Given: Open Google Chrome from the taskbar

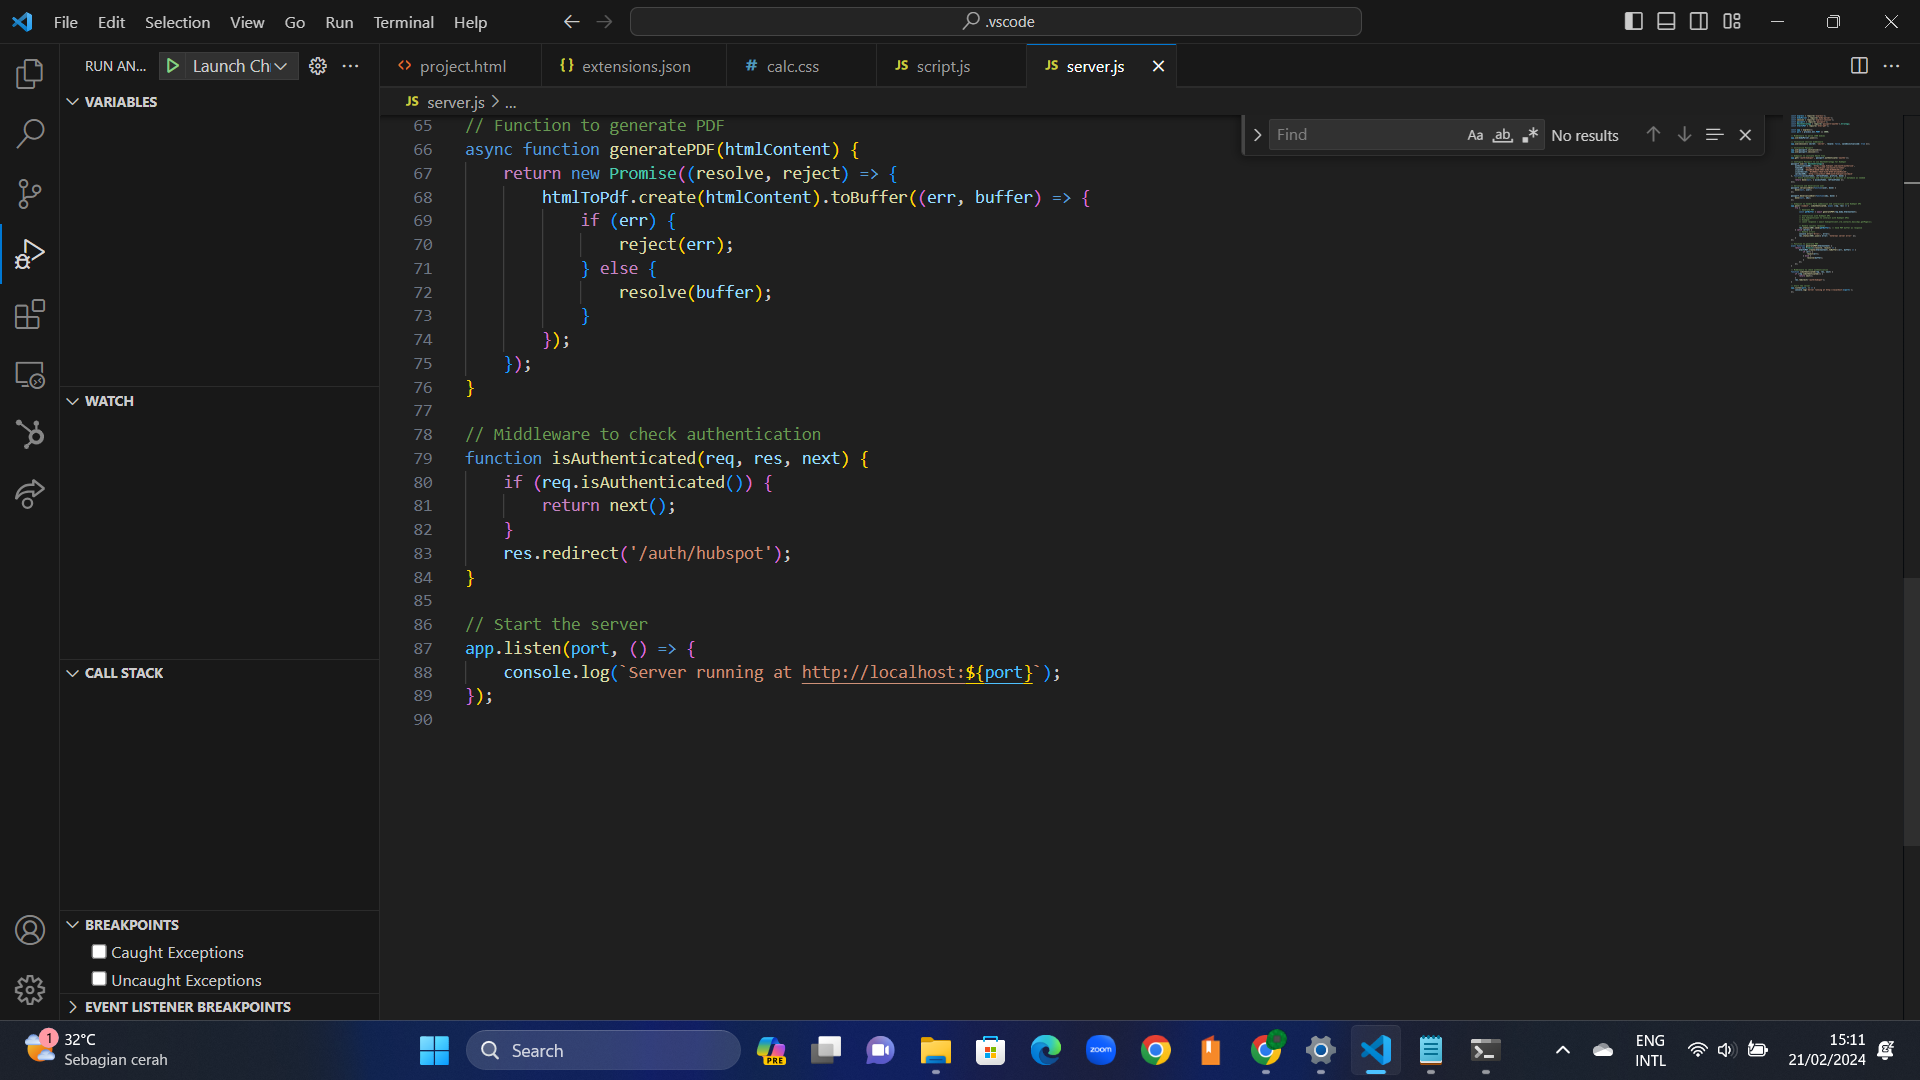Looking at the screenshot, I should pyautogui.click(x=1155, y=1050).
